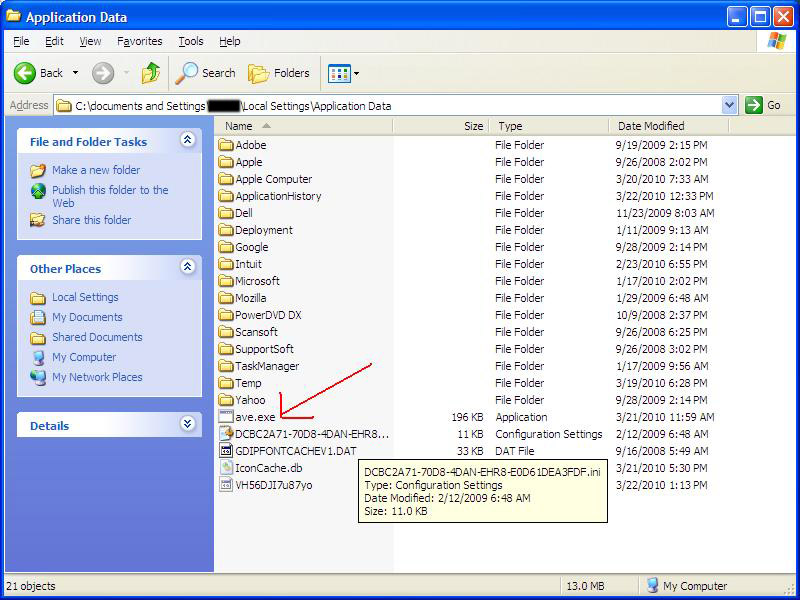Select the Apple Computer folder icon

click(226, 179)
